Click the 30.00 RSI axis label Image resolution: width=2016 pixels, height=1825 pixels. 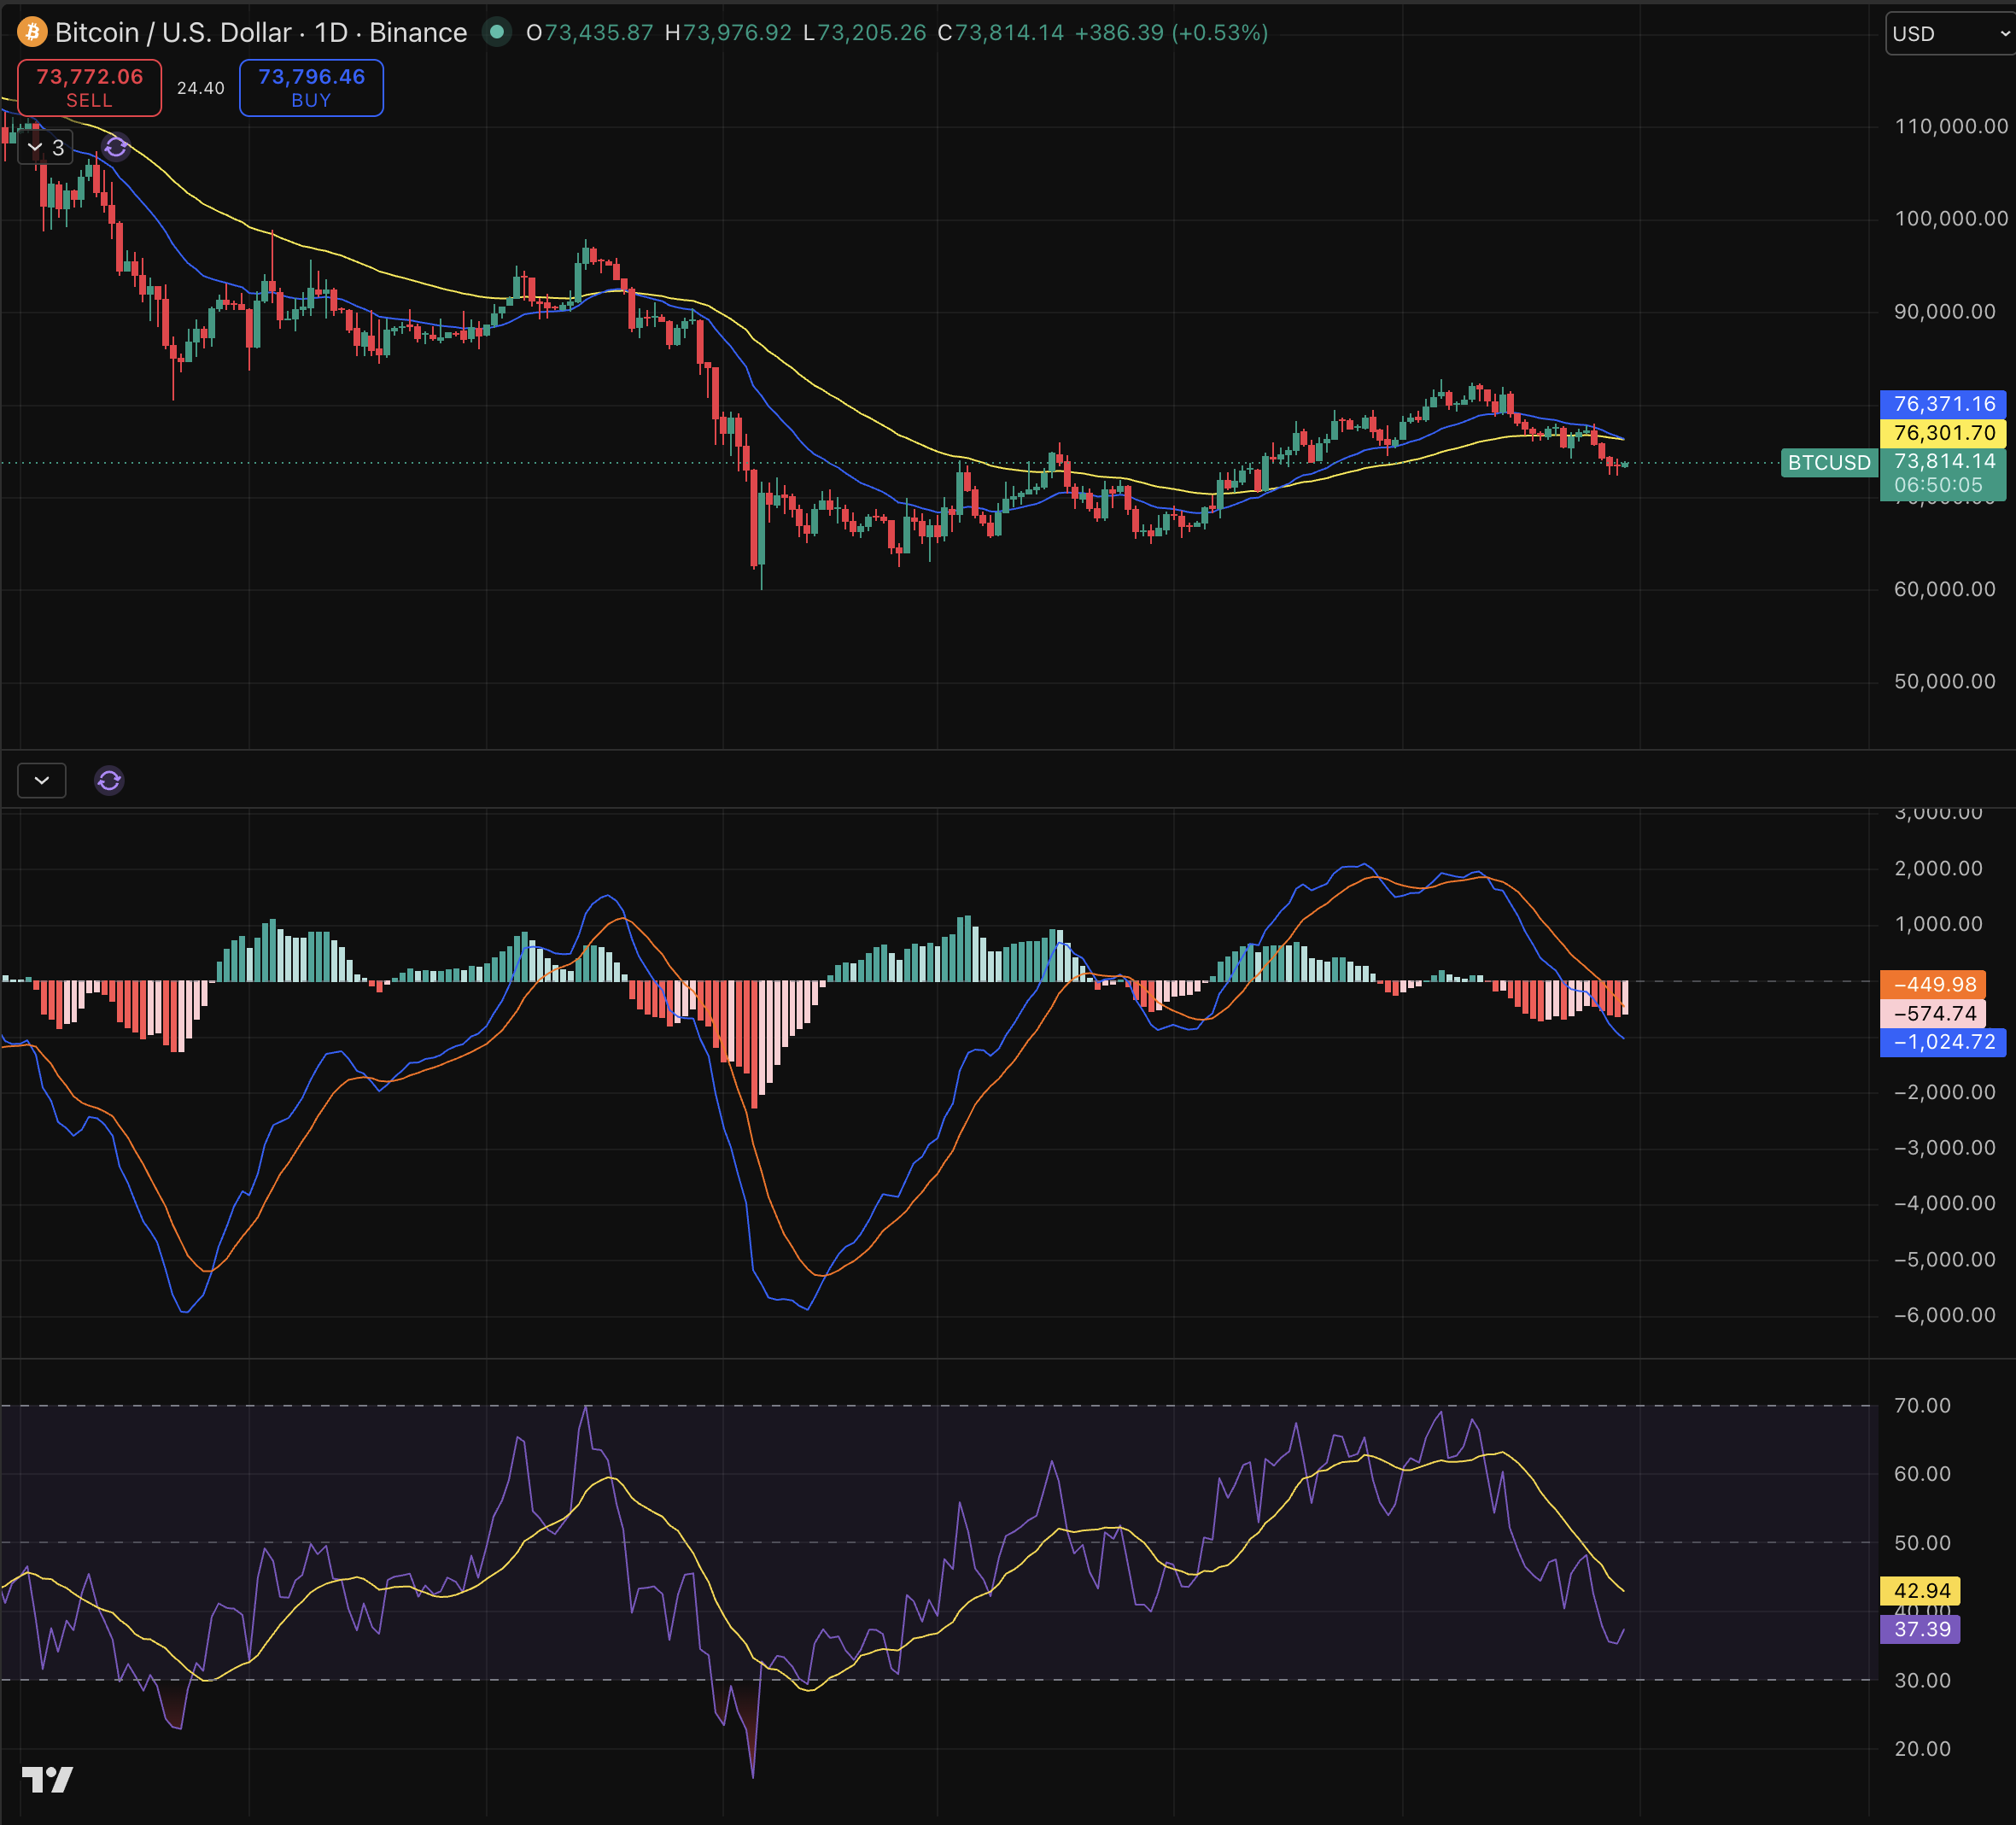[1922, 1681]
